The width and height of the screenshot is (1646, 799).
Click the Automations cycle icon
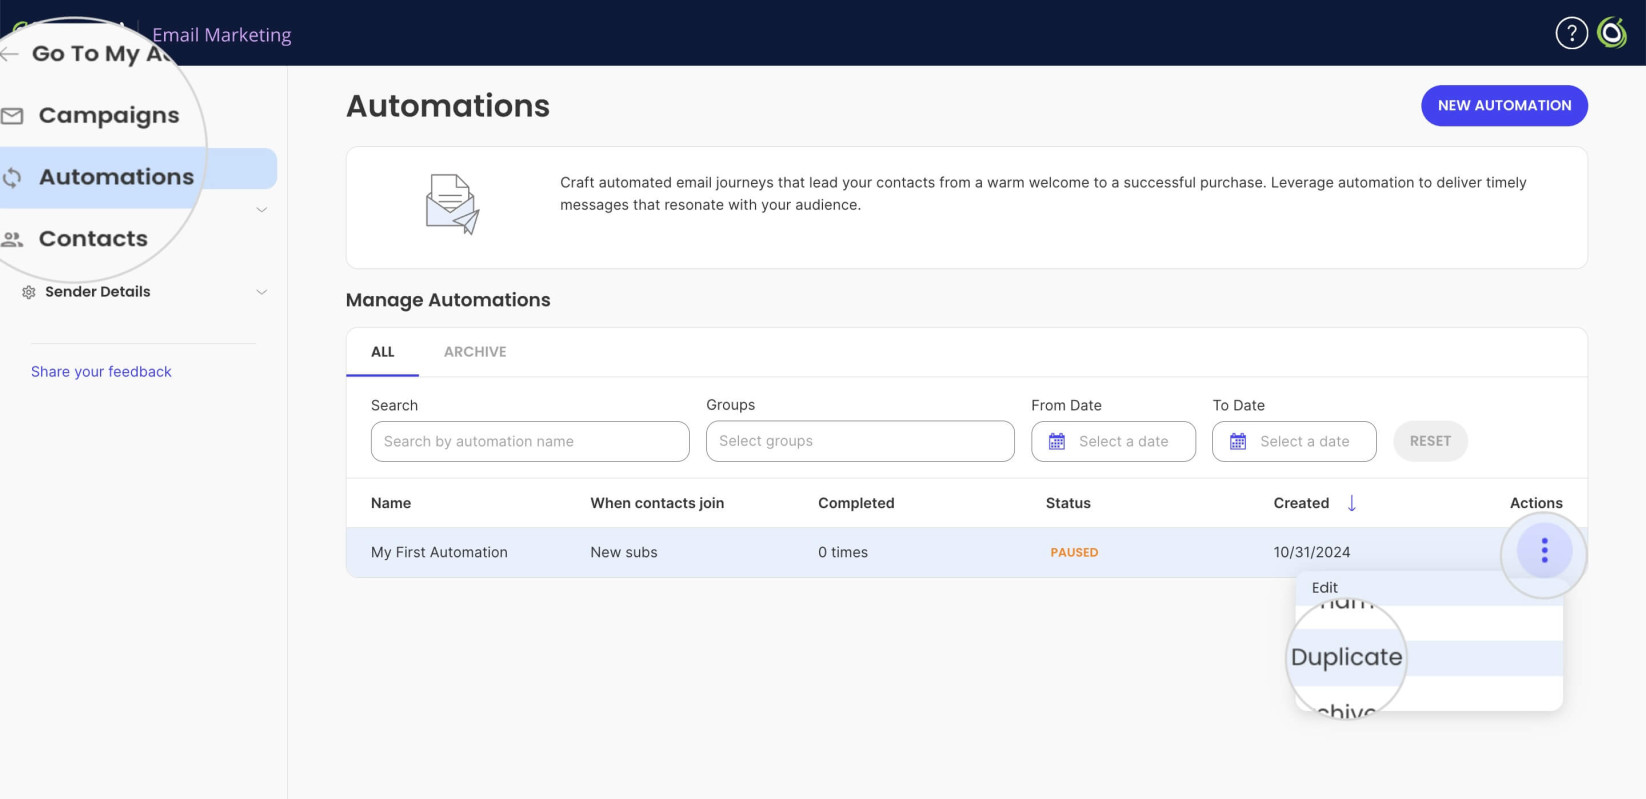12,178
